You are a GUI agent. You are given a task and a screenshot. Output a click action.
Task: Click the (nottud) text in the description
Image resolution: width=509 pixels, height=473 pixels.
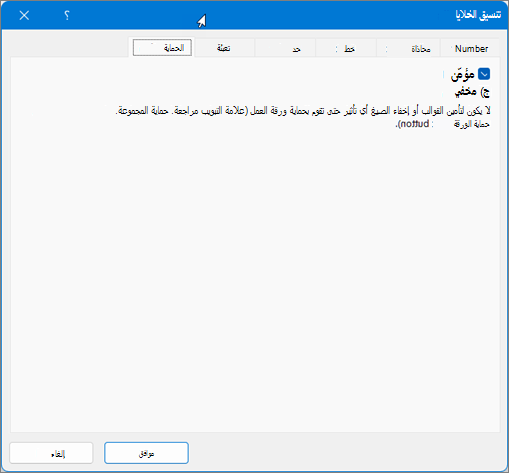(413, 124)
